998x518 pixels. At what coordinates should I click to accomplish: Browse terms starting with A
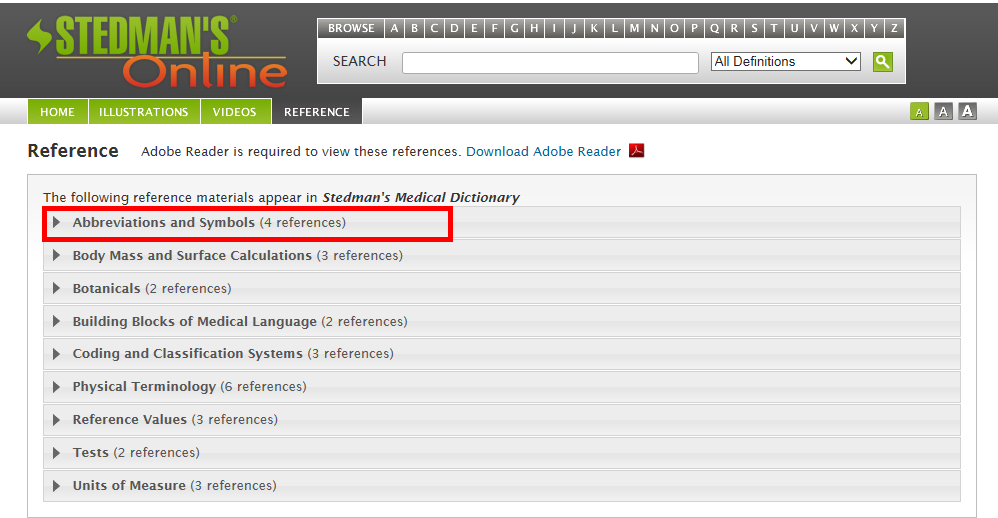point(395,28)
